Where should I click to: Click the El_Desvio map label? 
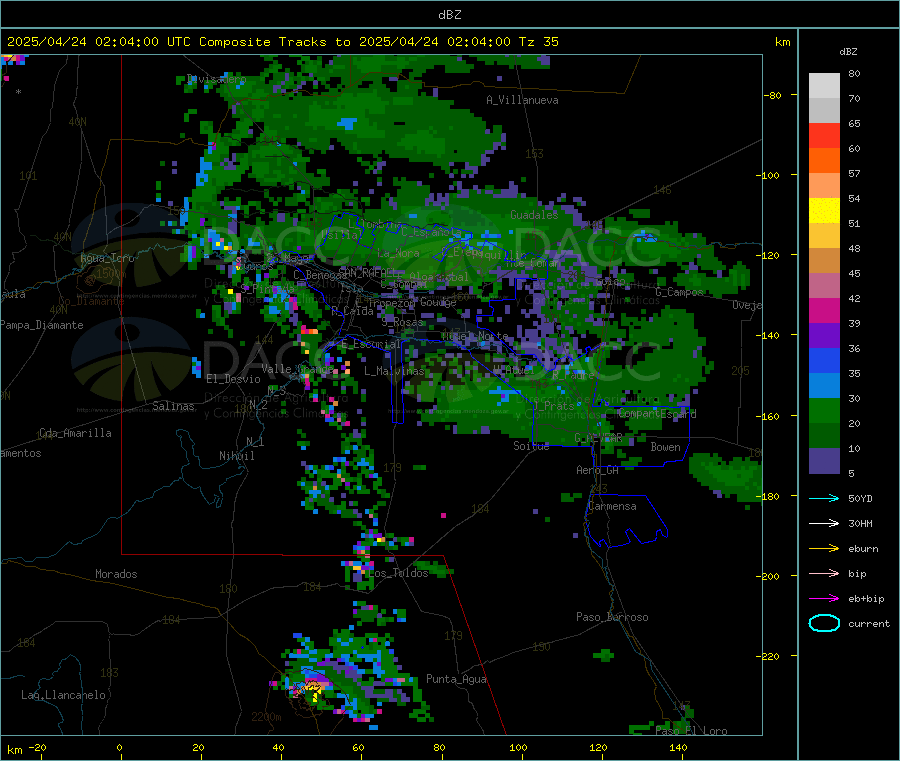click(x=233, y=379)
